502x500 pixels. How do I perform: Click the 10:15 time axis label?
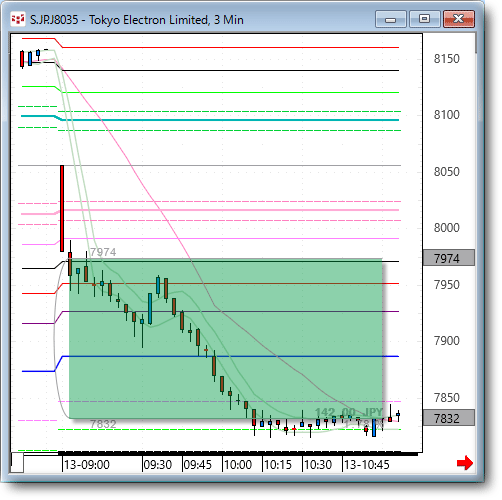(278, 465)
